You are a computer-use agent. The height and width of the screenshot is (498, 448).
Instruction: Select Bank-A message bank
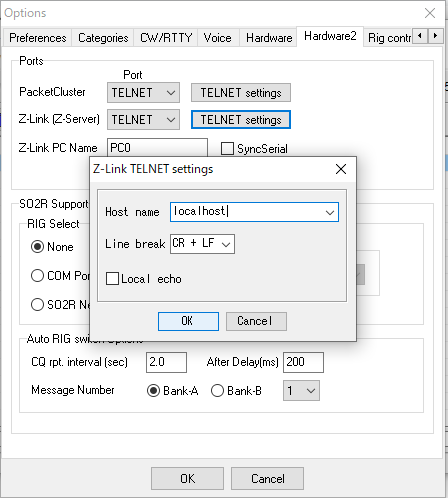click(153, 391)
